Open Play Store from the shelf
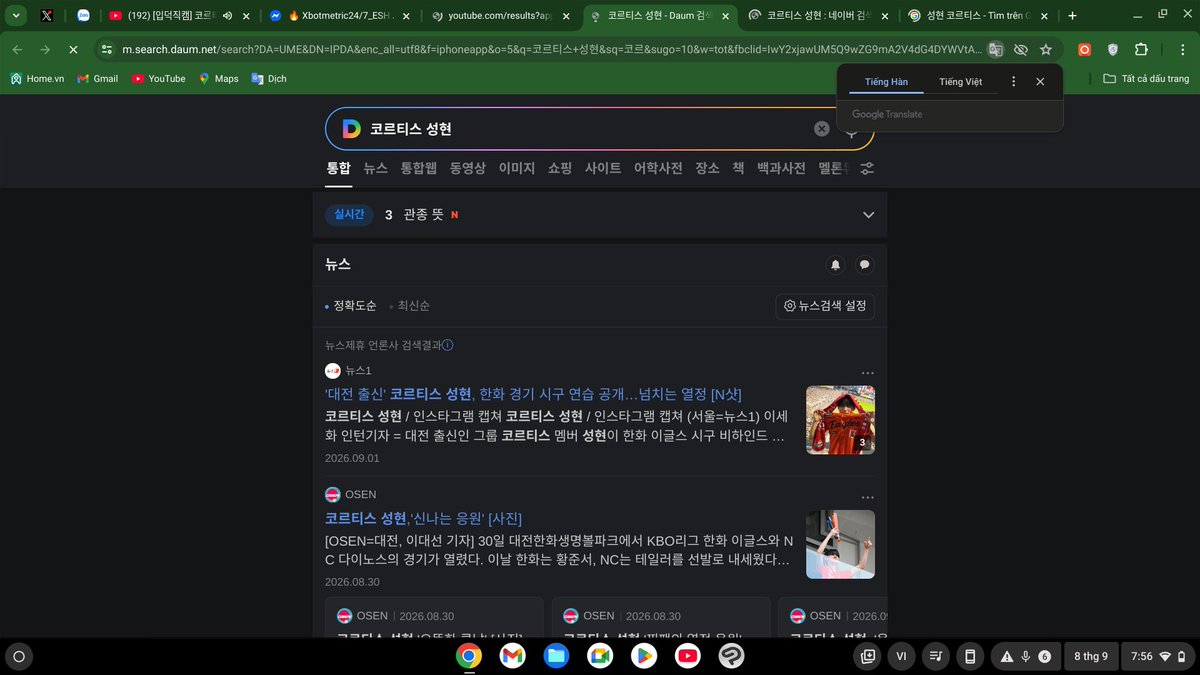The height and width of the screenshot is (675, 1200). click(x=643, y=656)
